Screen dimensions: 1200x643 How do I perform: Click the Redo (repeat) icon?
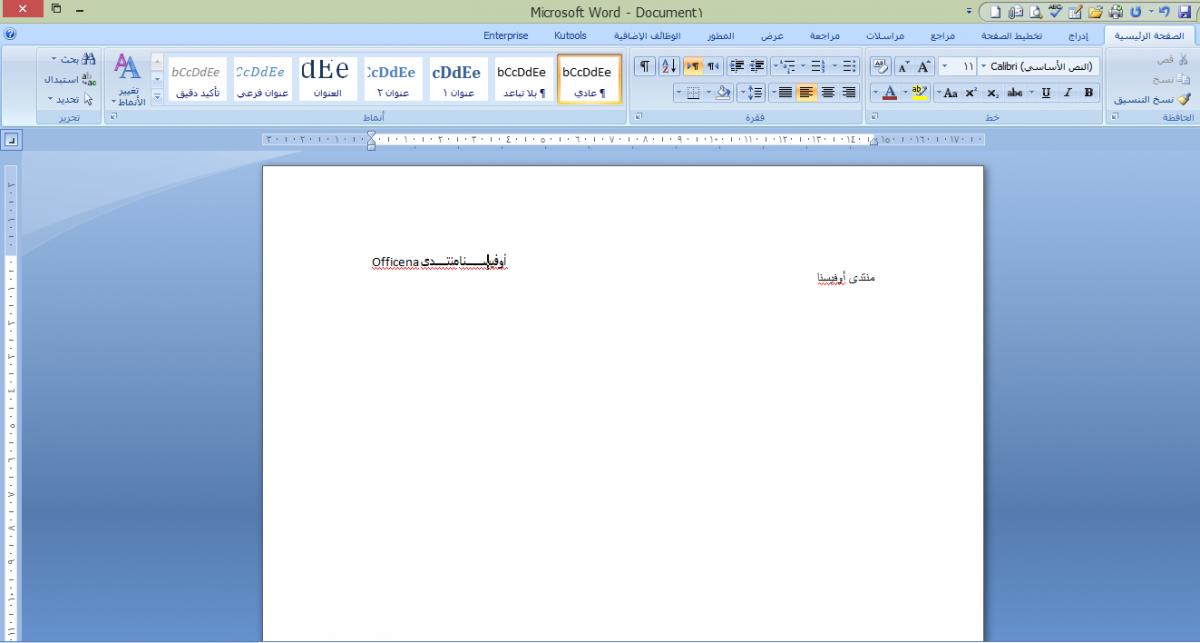point(1135,11)
